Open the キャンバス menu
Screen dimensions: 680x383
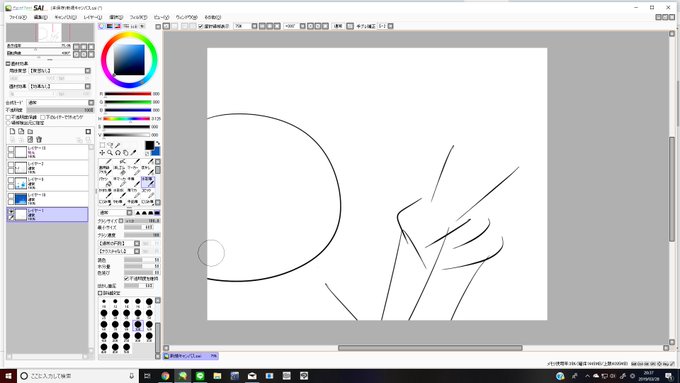65,17
